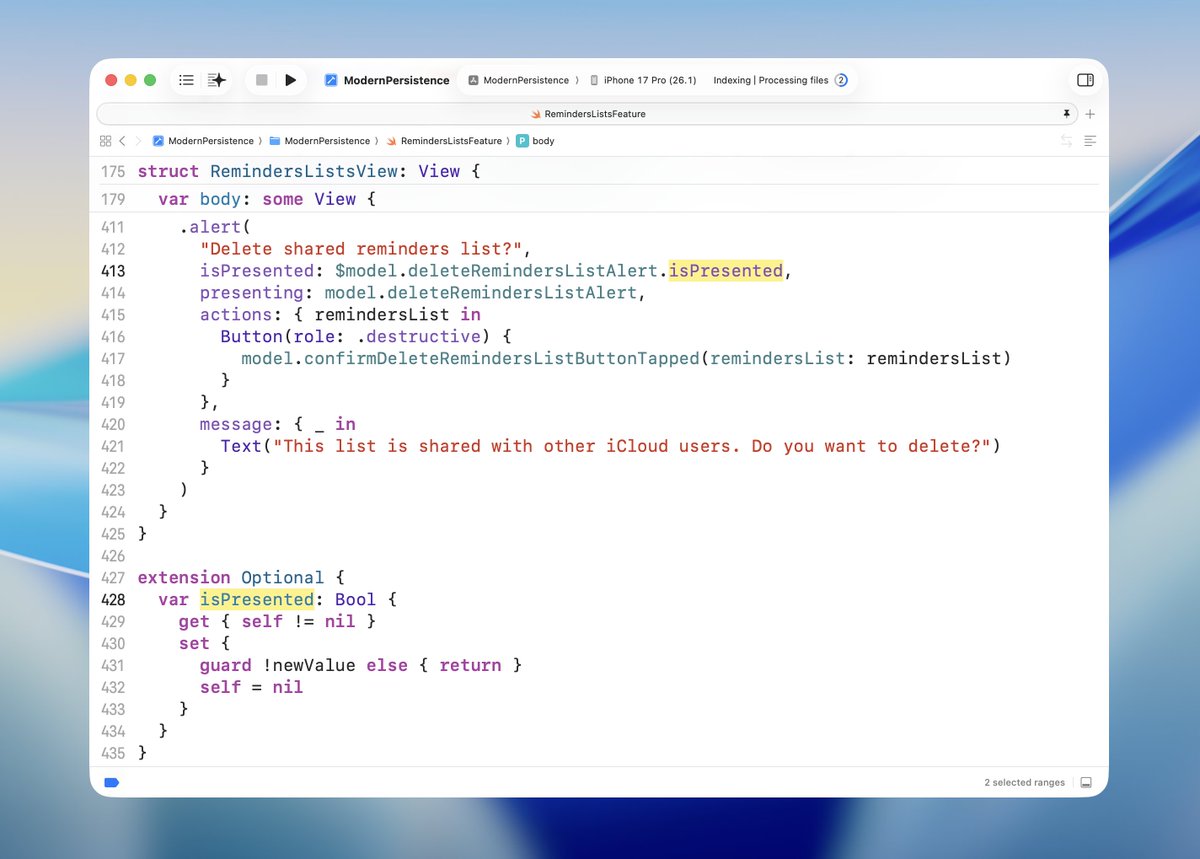The image size is (1200, 859).
Task: Click highlighted isPresented on line 428
Action: pos(257,599)
